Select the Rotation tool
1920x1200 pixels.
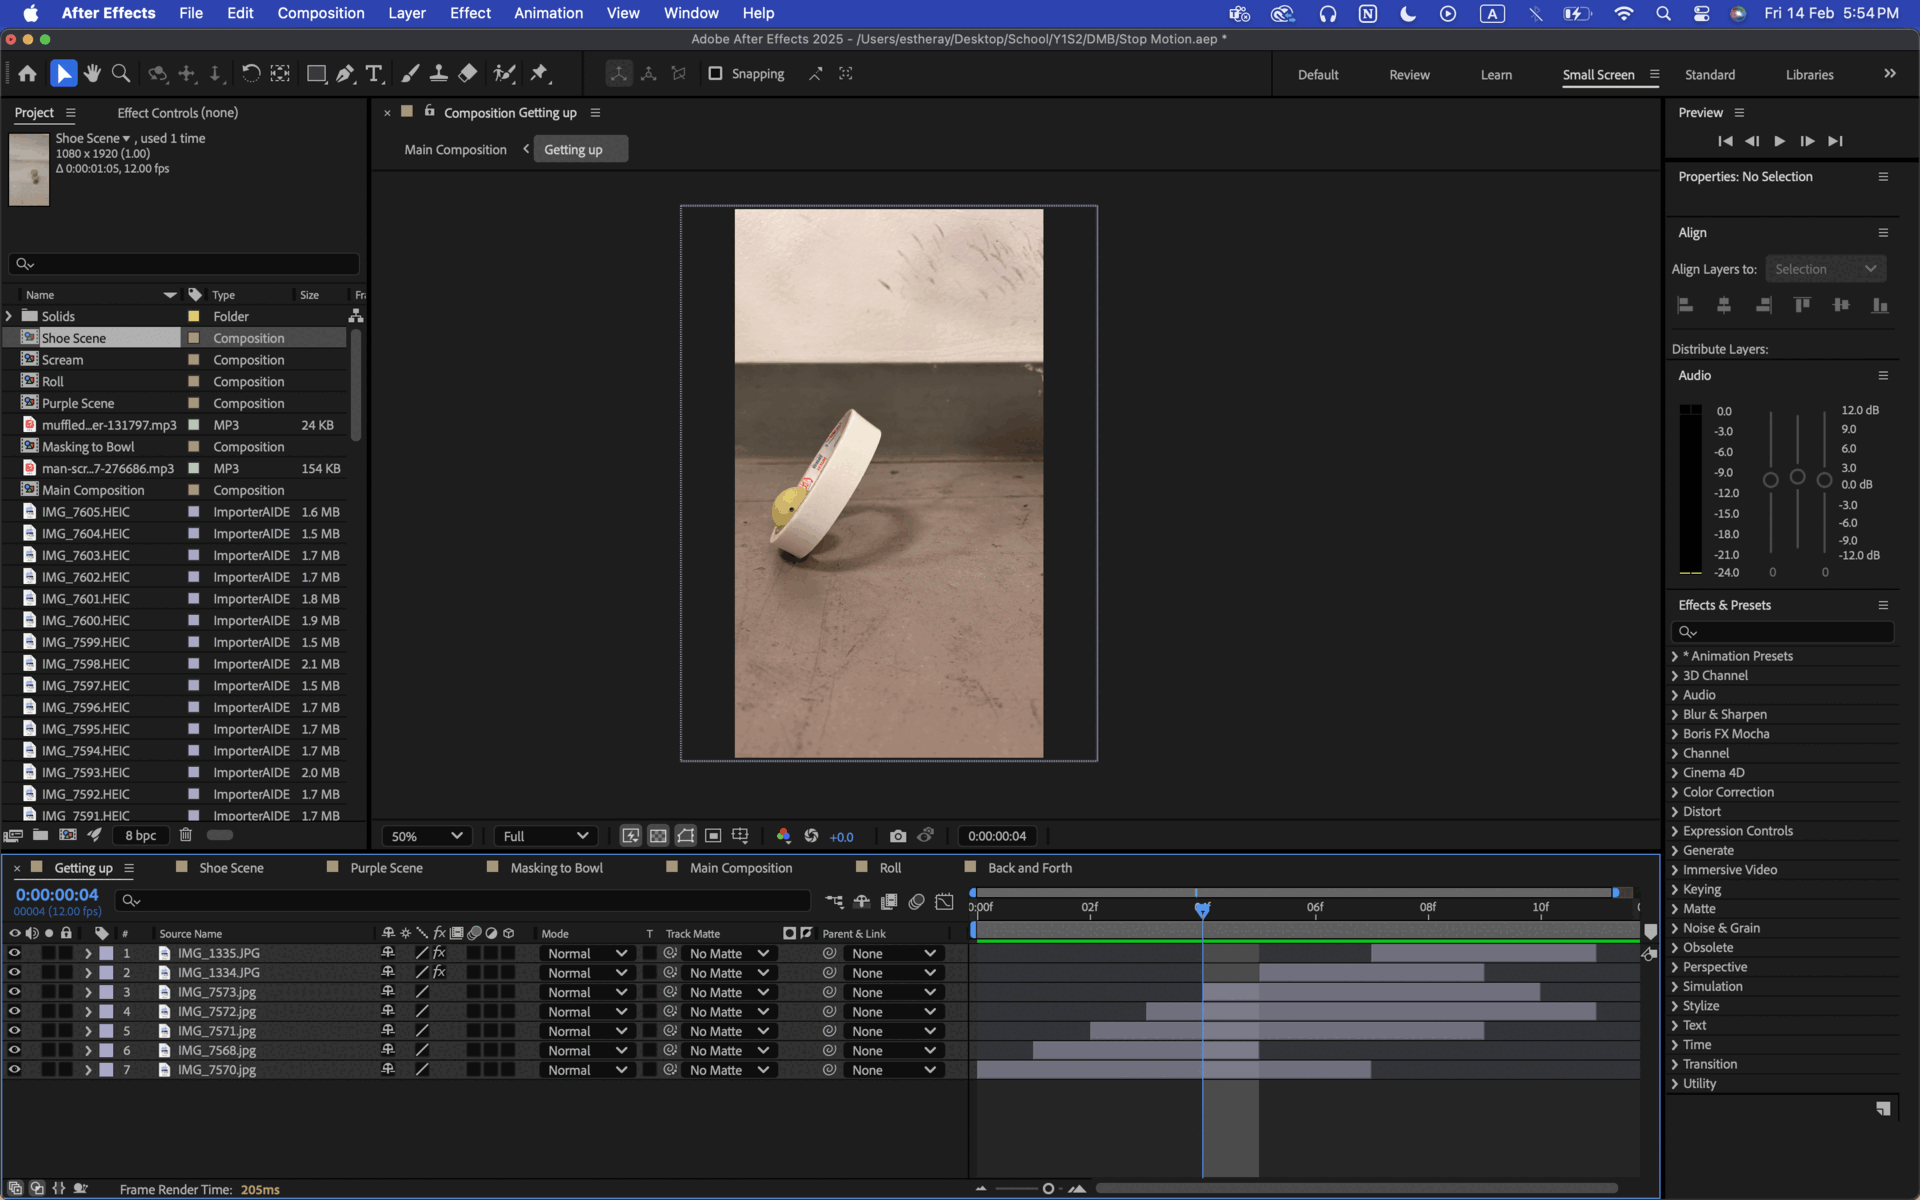pos(251,74)
